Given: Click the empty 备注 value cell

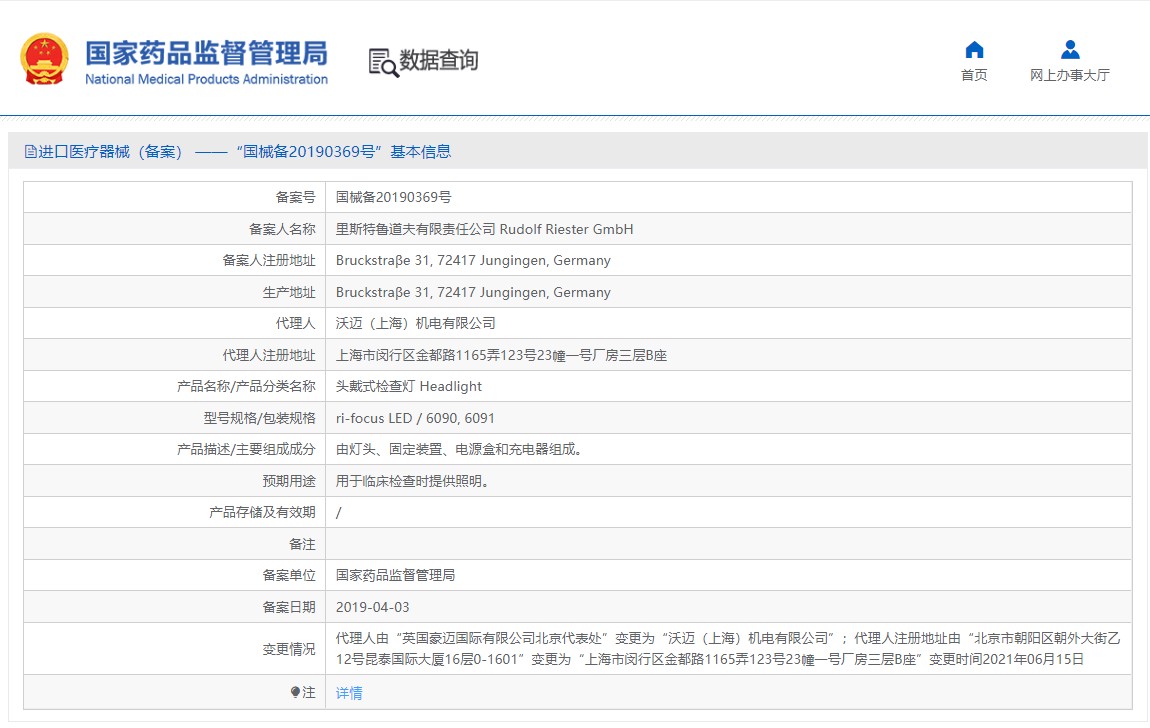Looking at the screenshot, I should click(728, 544).
